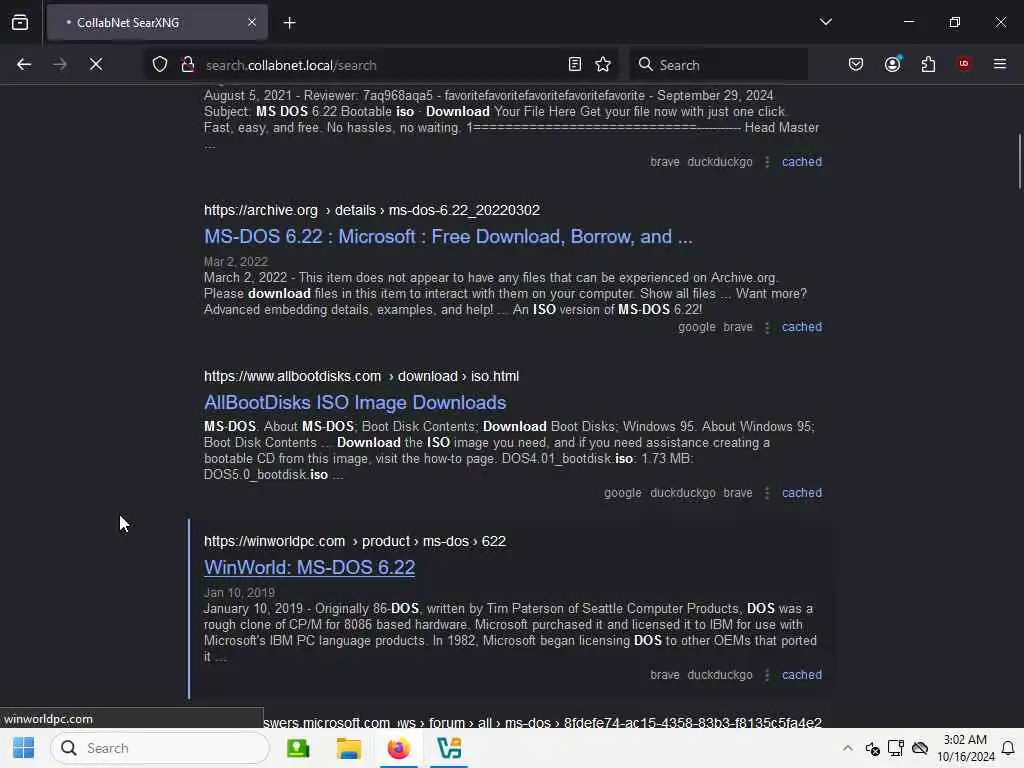Viewport: 1024px width, 768px height.
Task: Open clock showing 3:02 AM
Action: tap(965, 748)
